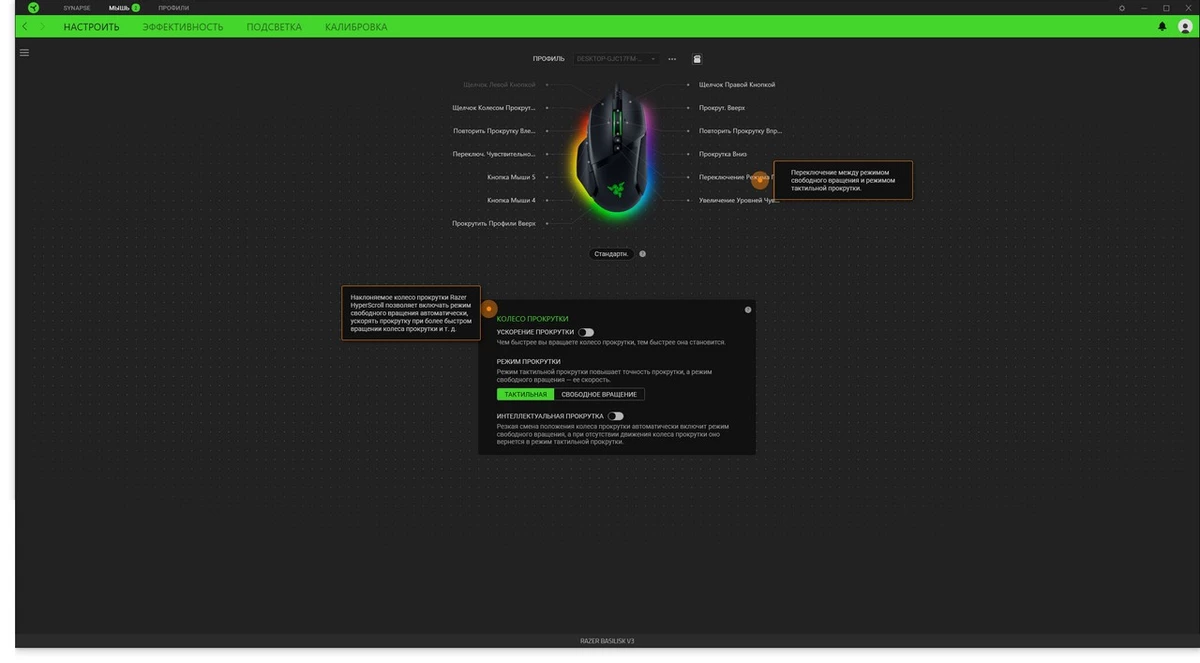
Task: Click the Стандартн. mode button
Action: 611,254
